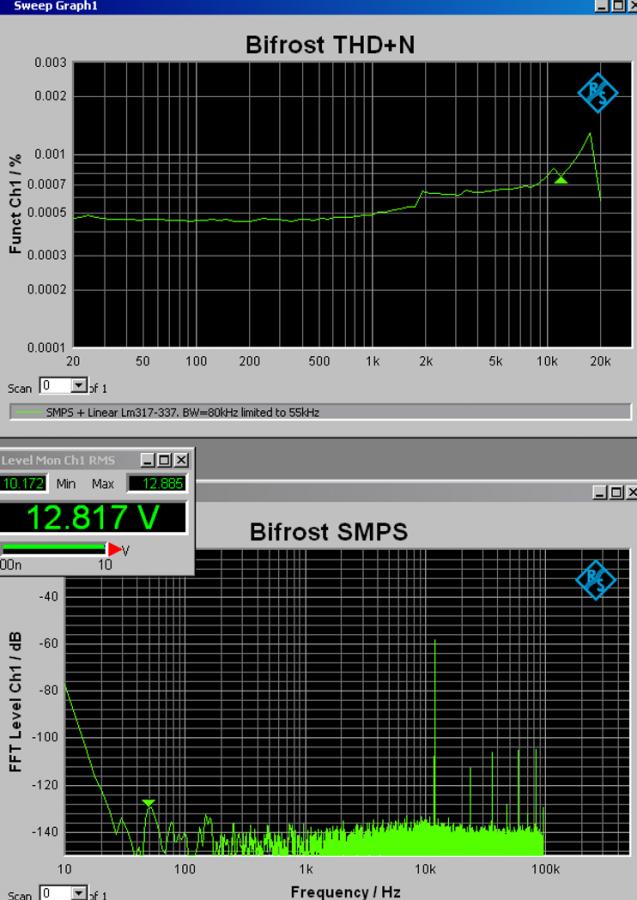Click the Bifrost SMPS graph title

(x=329, y=532)
